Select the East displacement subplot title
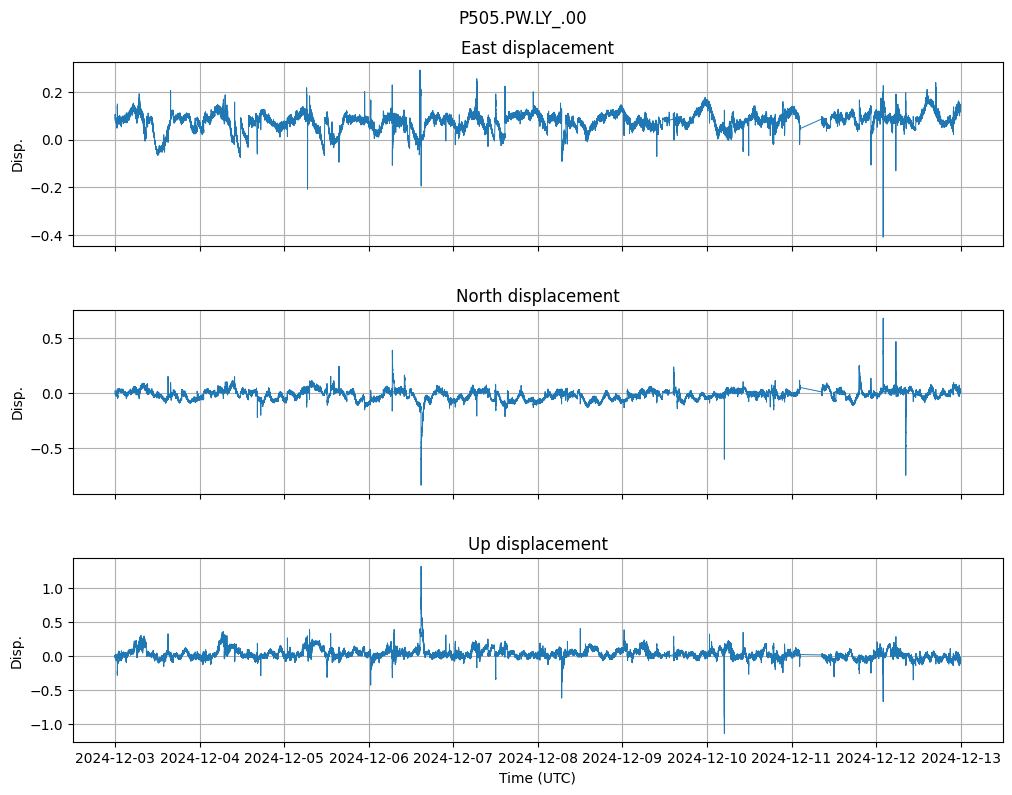The image size is (1012, 795). click(537, 48)
